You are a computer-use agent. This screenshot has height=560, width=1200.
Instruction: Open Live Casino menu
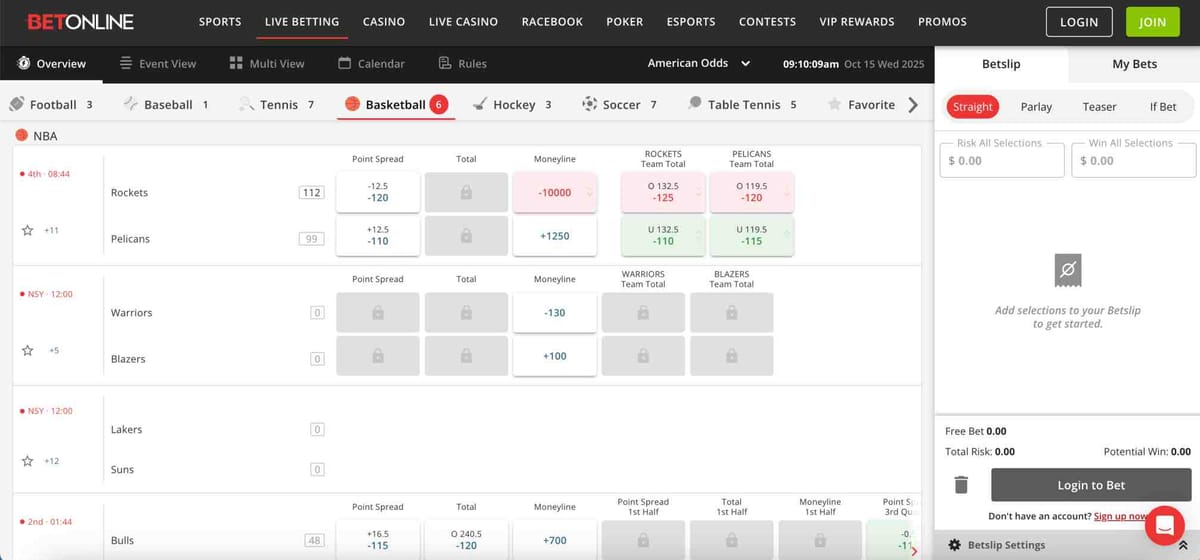click(464, 21)
